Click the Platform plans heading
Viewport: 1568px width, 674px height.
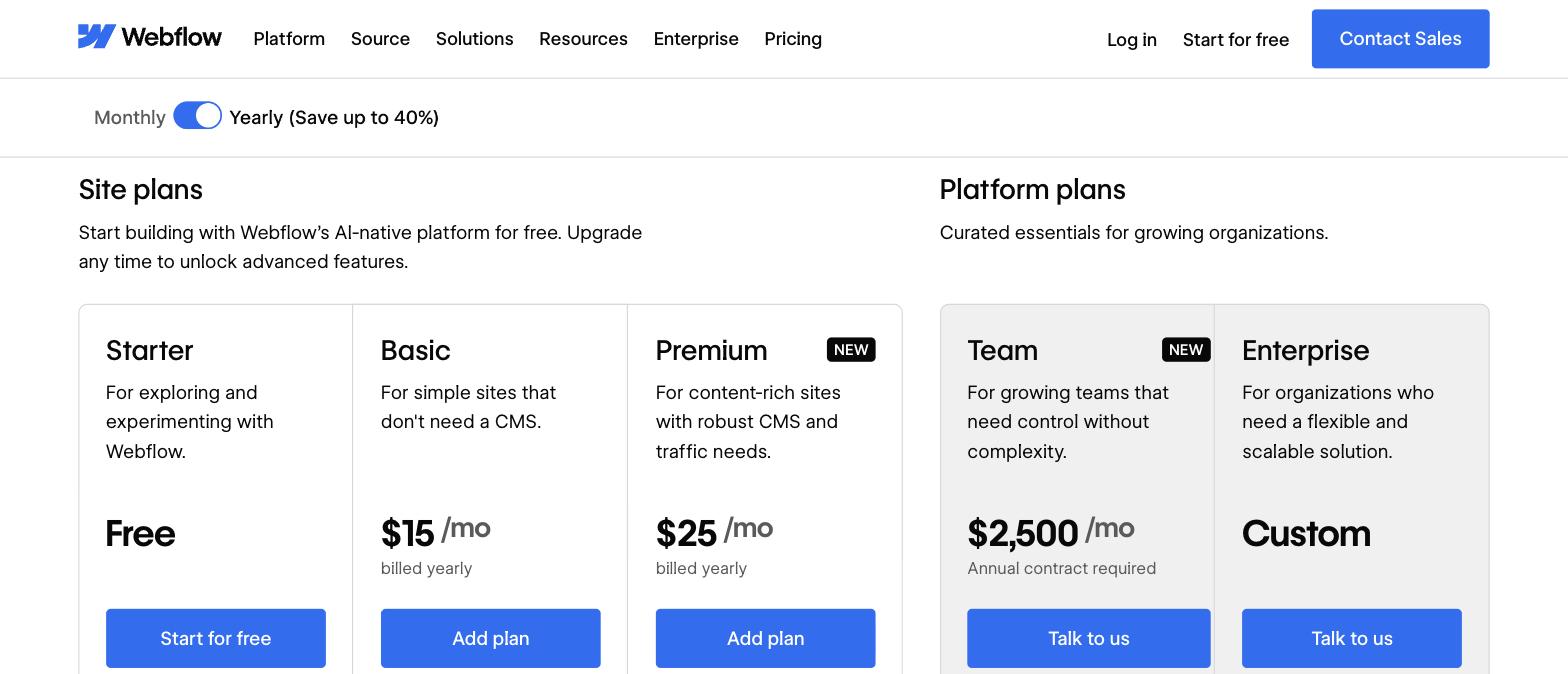1032,190
